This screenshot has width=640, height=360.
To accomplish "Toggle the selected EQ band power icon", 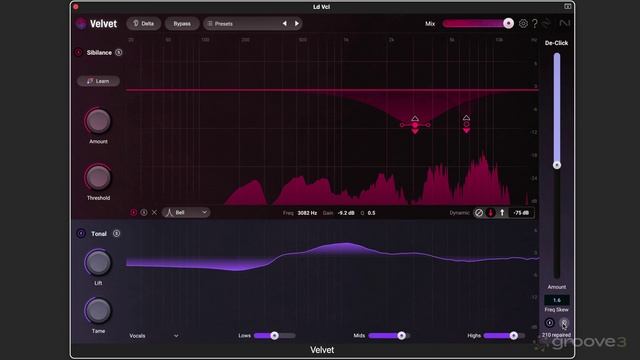I will [x=133, y=213].
